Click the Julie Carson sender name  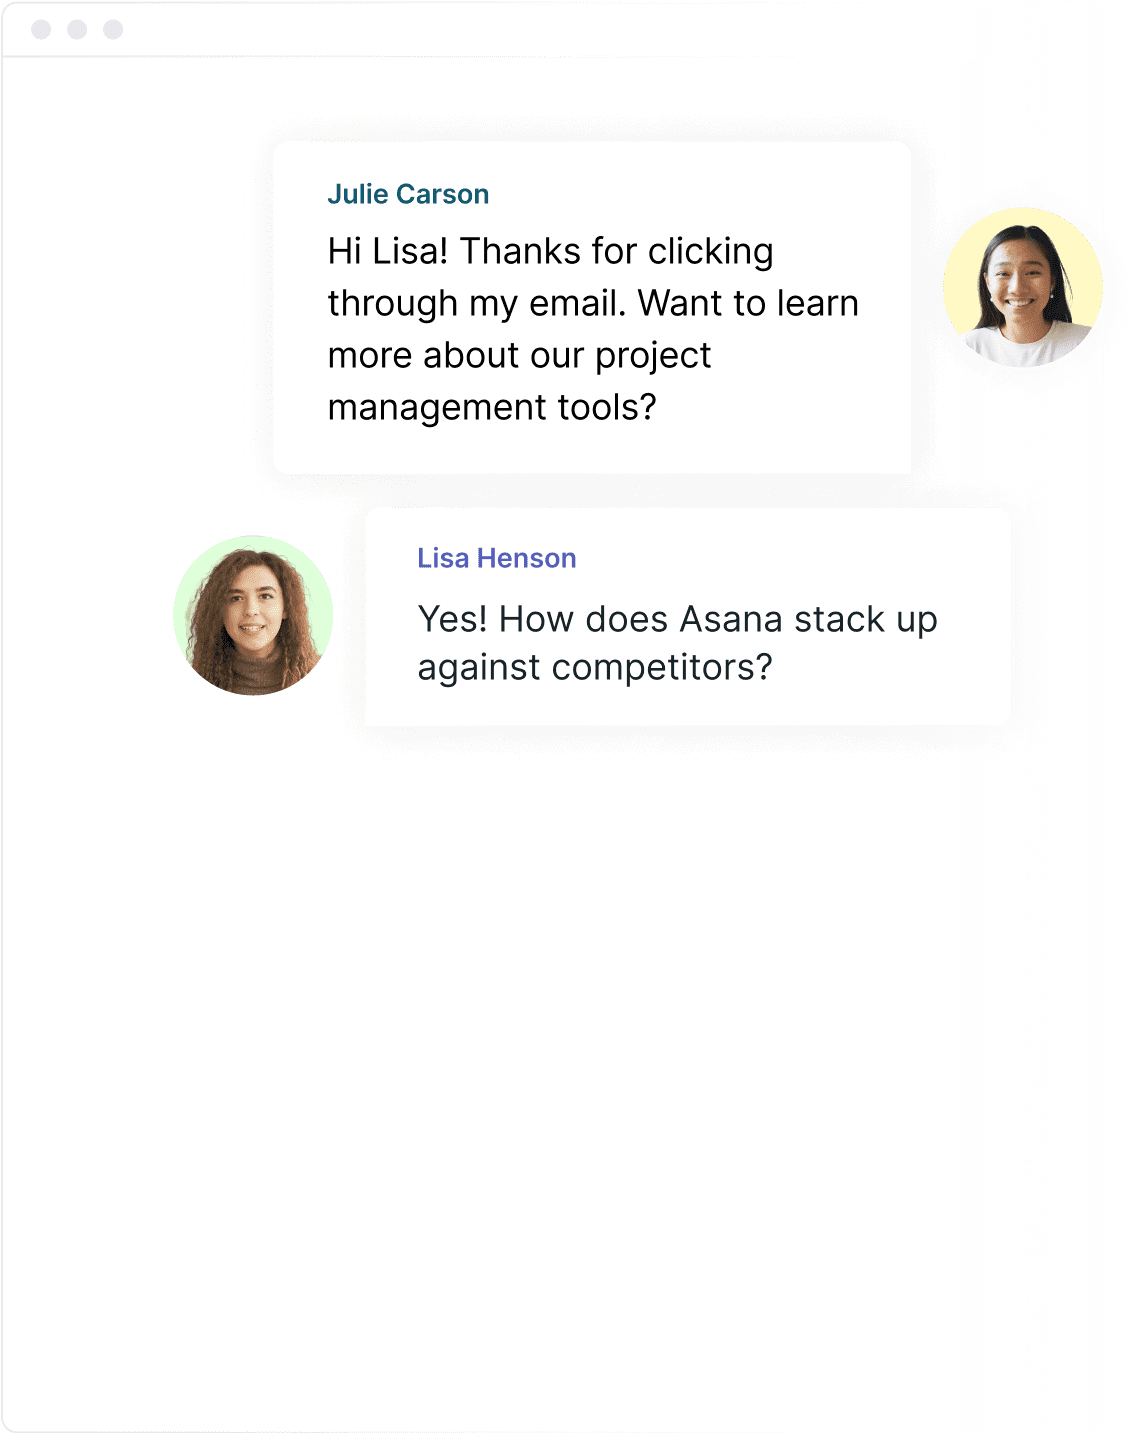coord(408,194)
